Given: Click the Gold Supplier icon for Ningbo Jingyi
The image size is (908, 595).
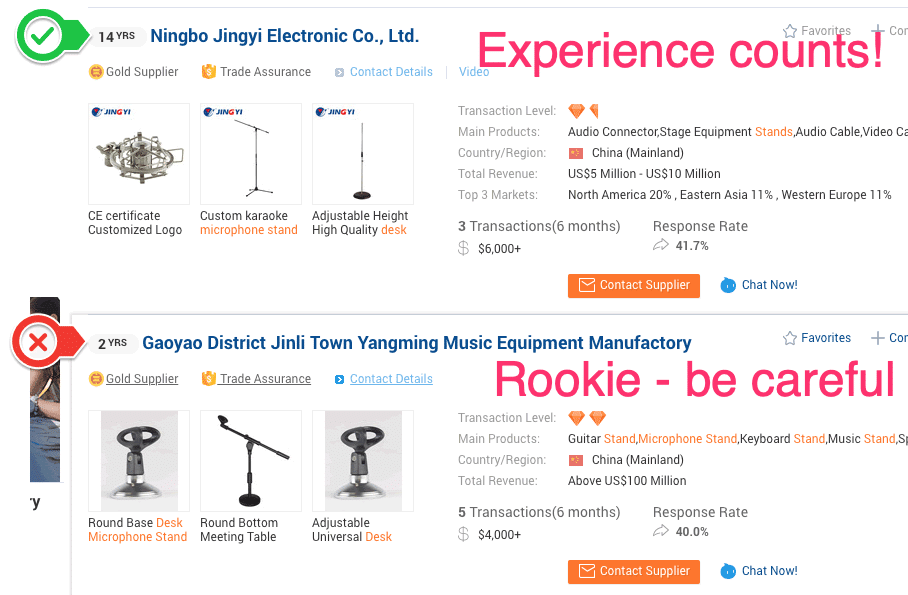Looking at the screenshot, I should point(96,72).
